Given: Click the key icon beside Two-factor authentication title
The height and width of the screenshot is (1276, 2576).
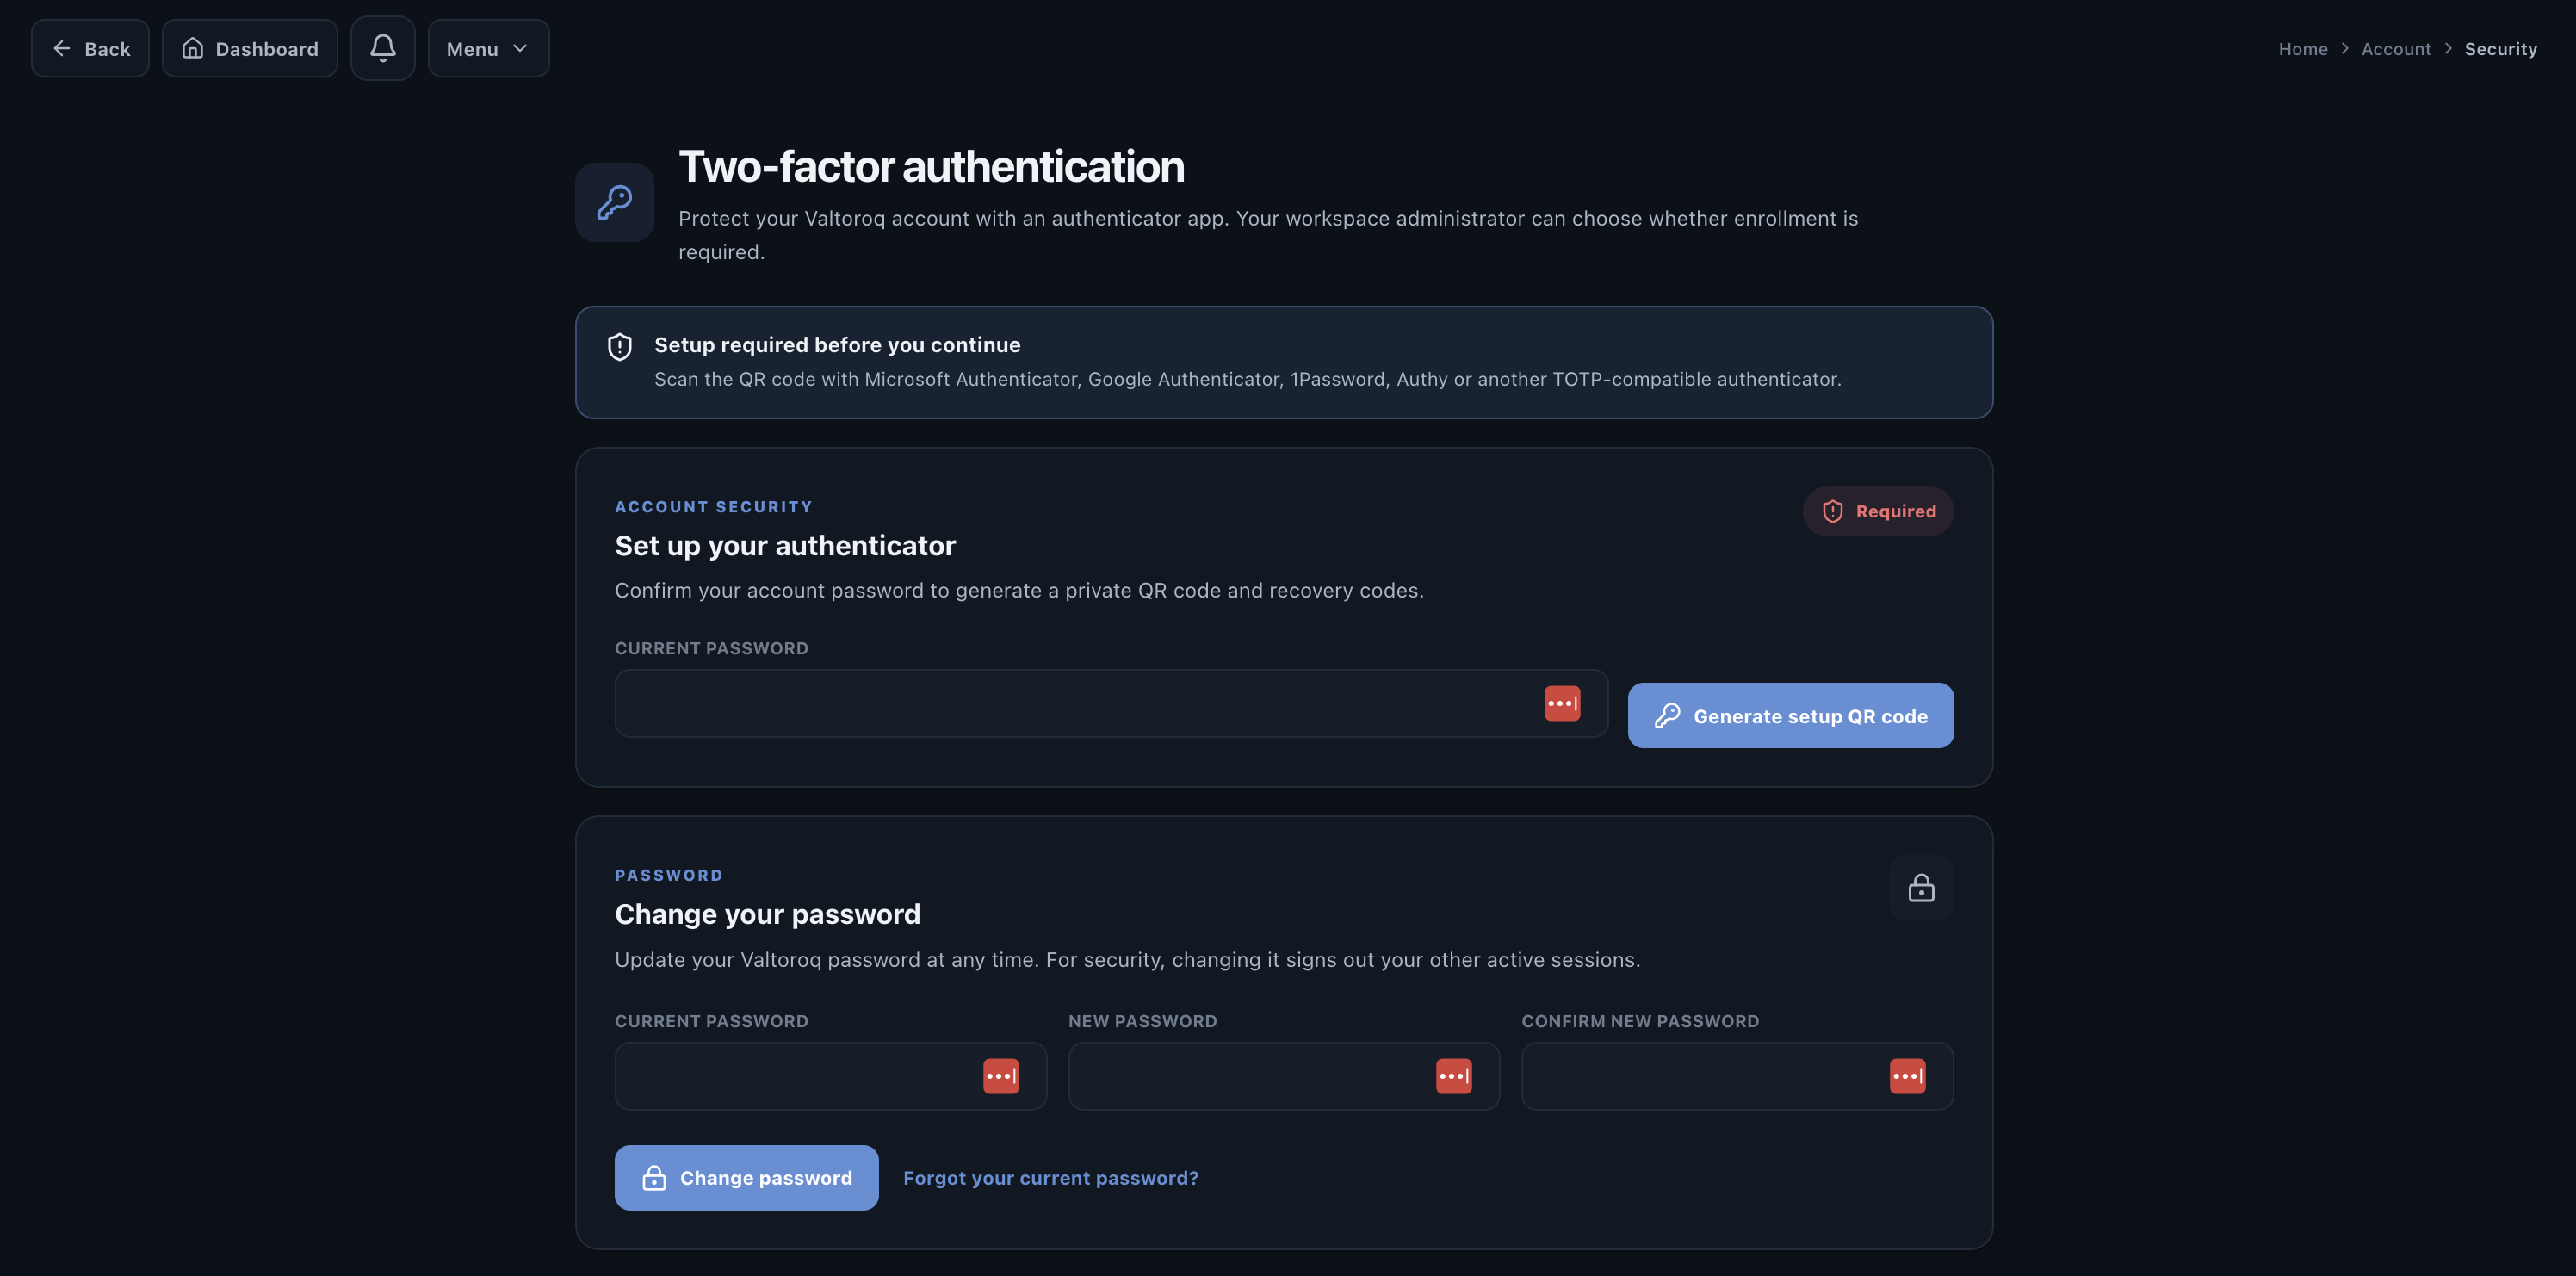Looking at the screenshot, I should 614,202.
